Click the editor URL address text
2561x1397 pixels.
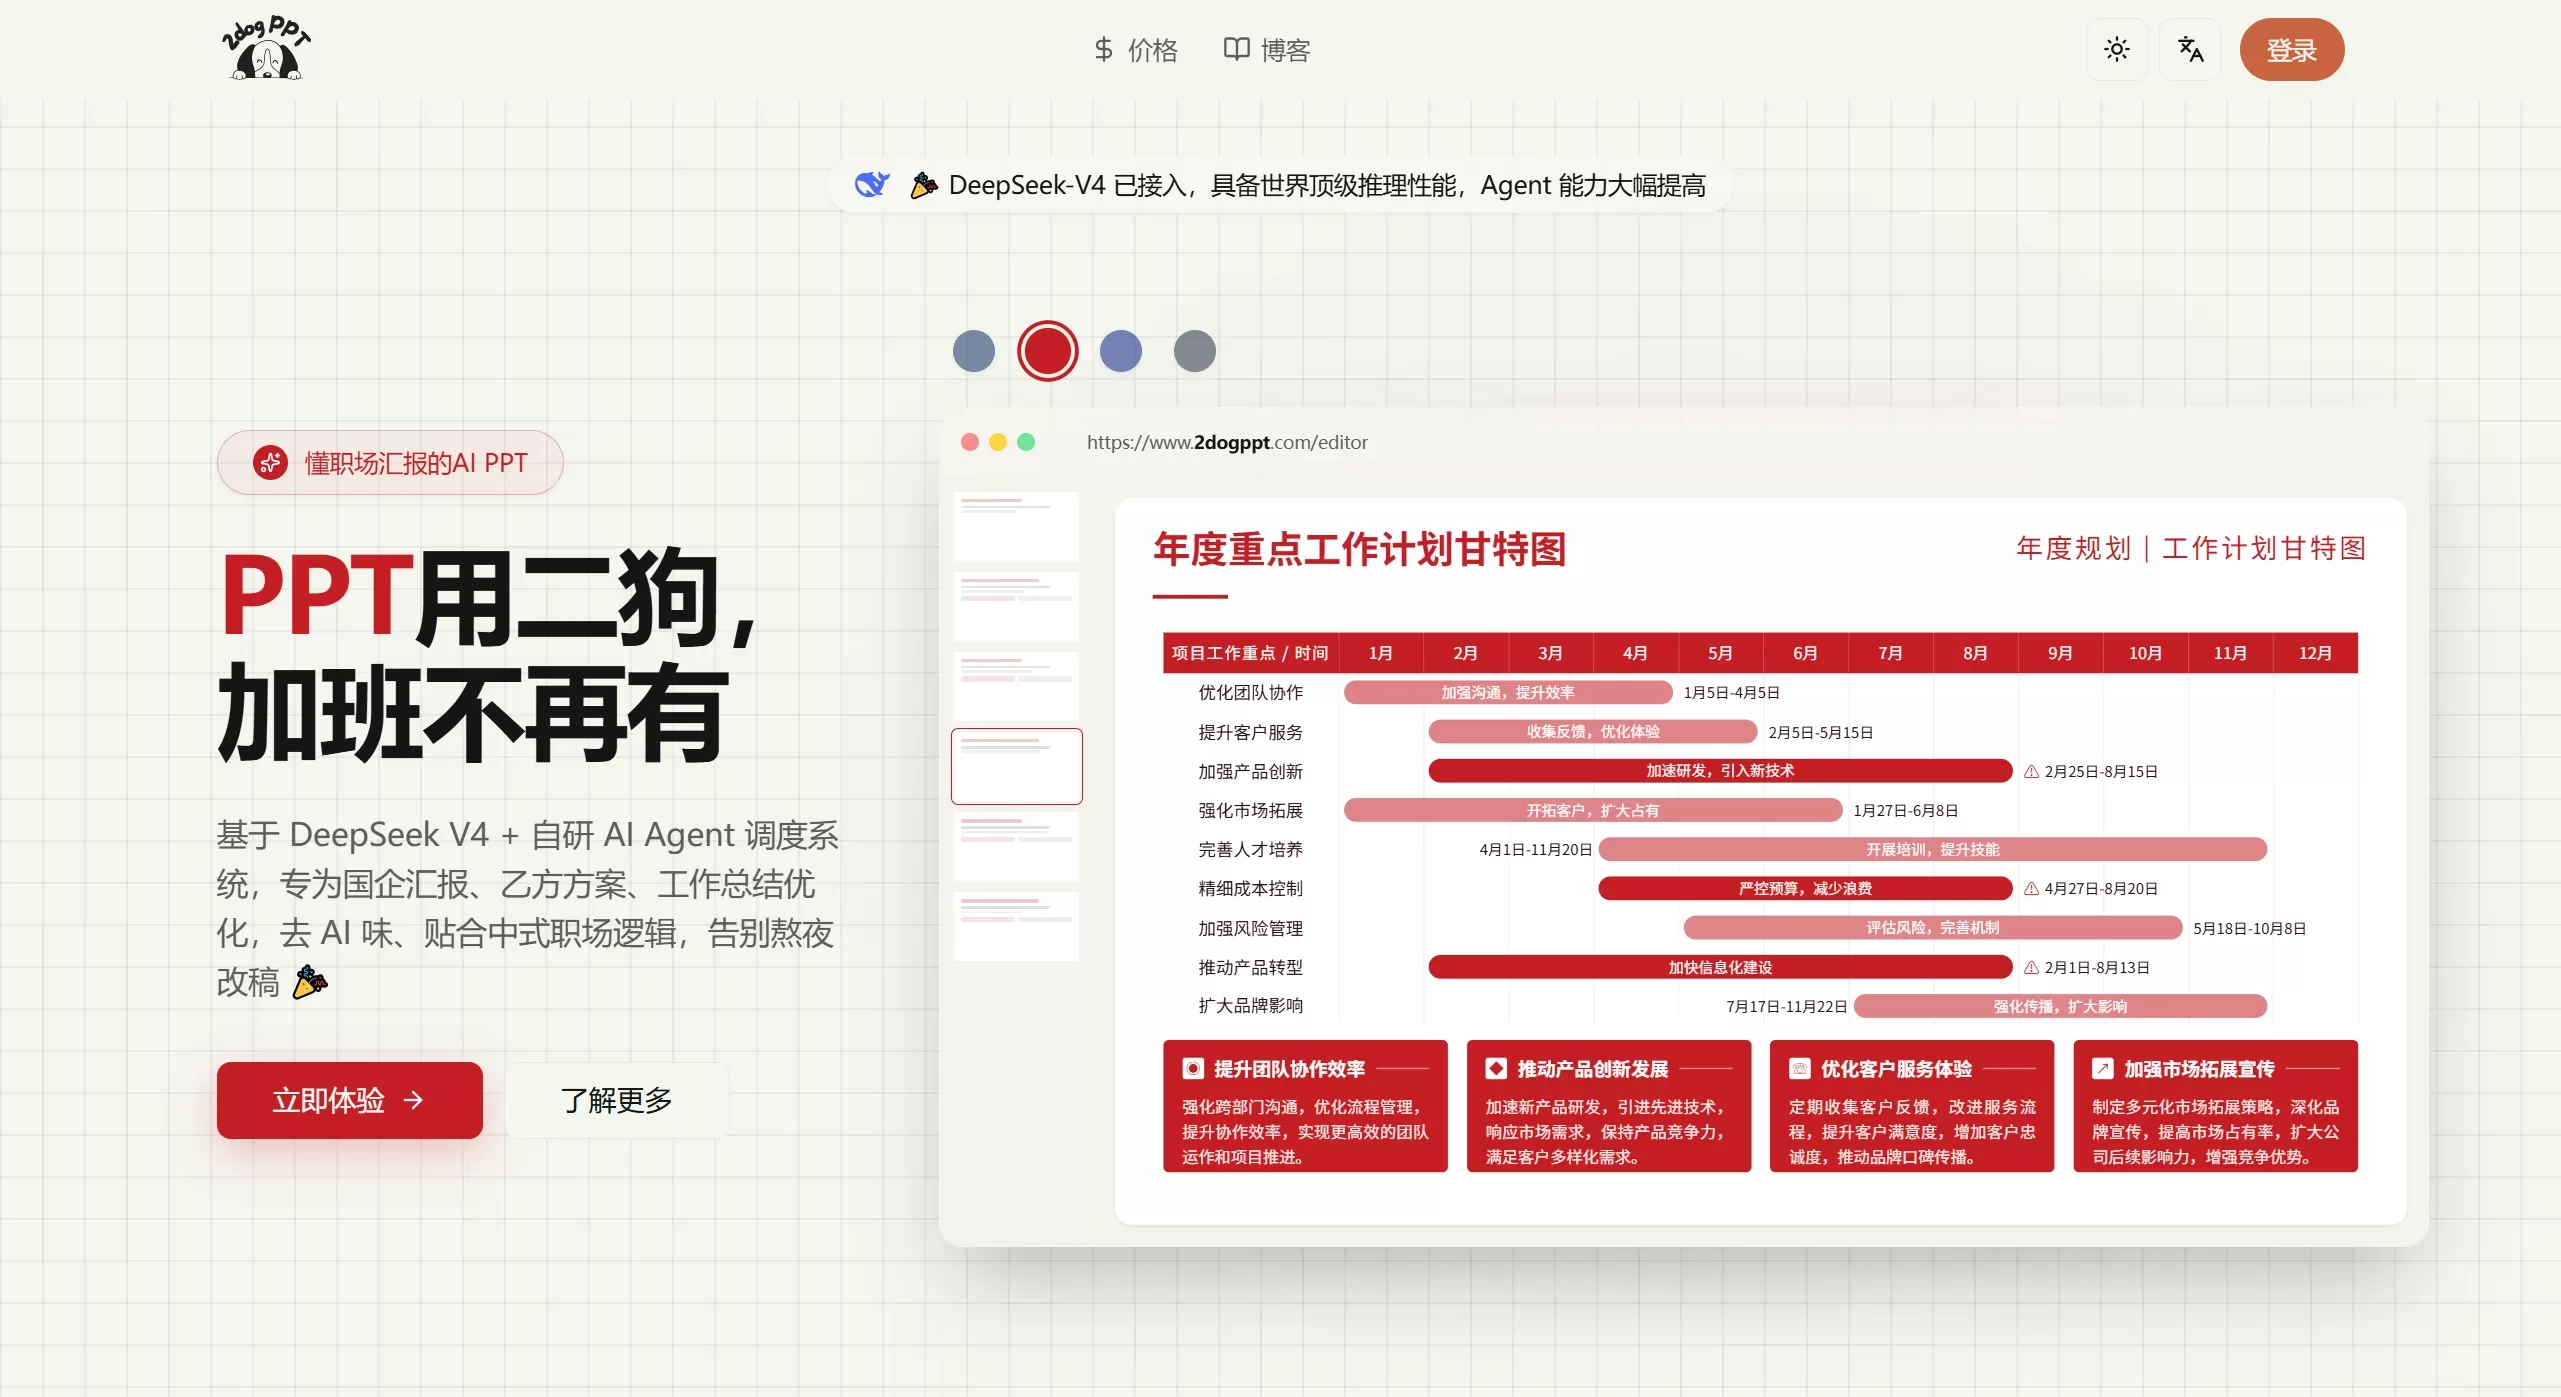[1227, 442]
